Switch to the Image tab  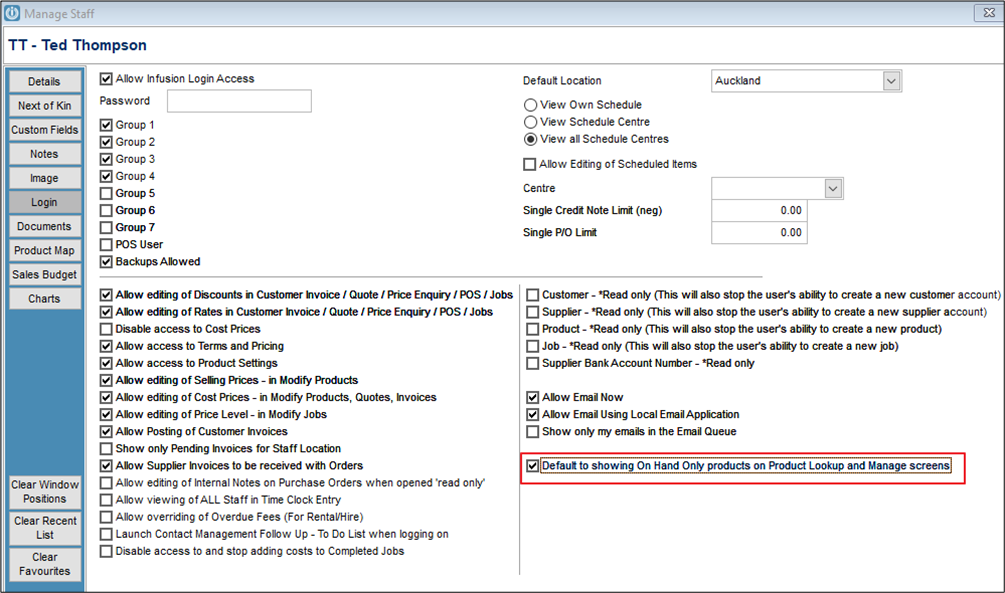[x=44, y=178]
